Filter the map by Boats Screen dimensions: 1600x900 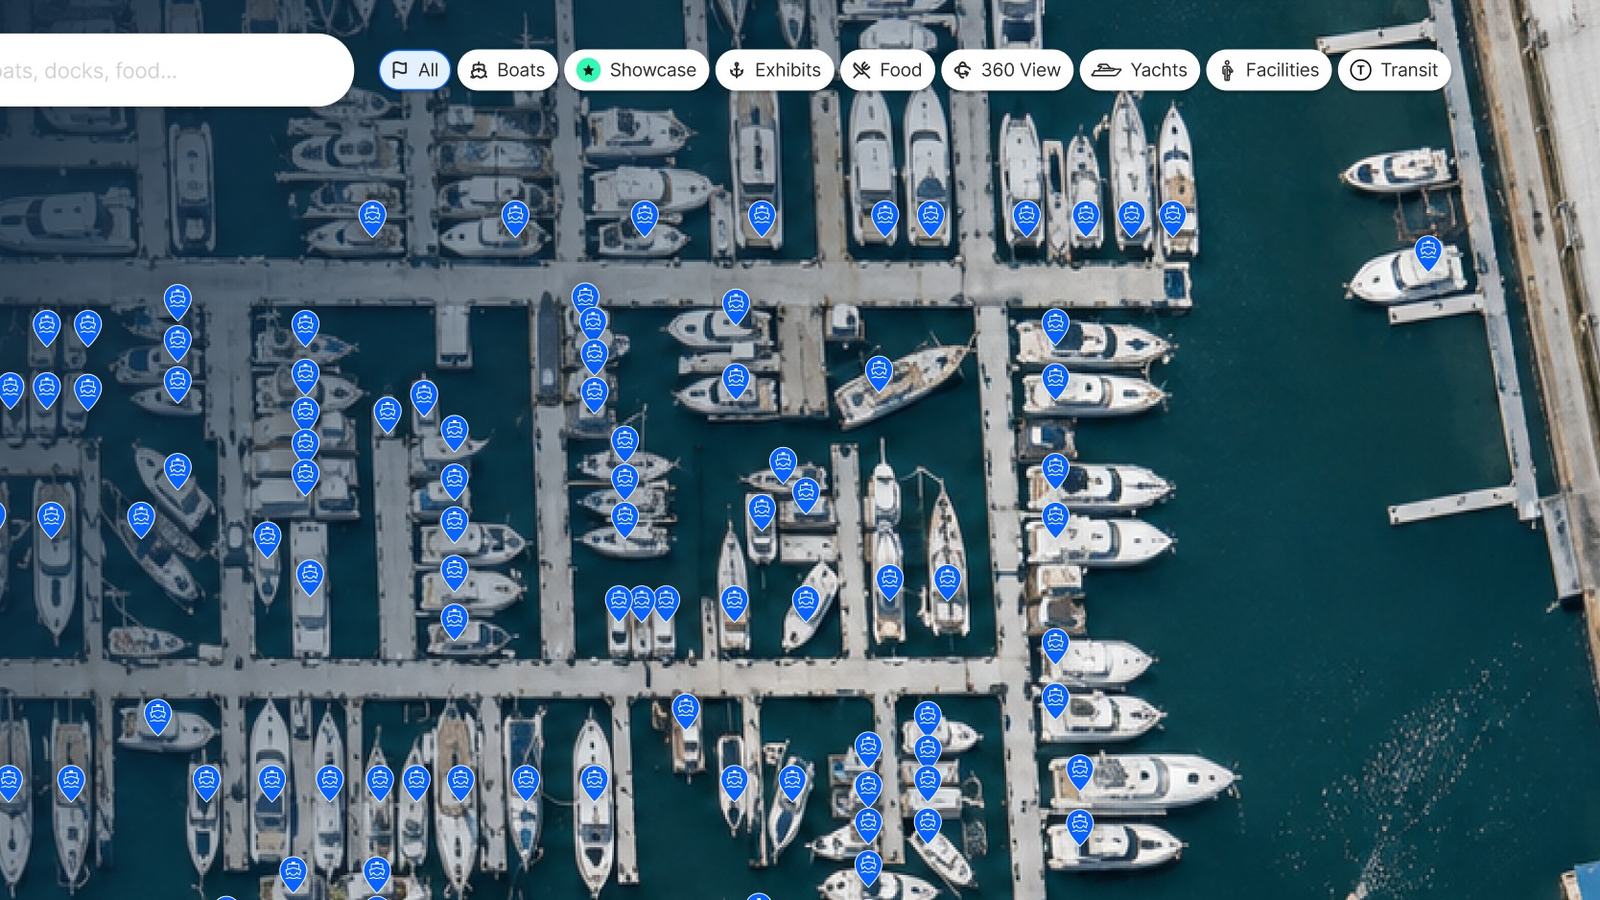click(x=507, y=70)
